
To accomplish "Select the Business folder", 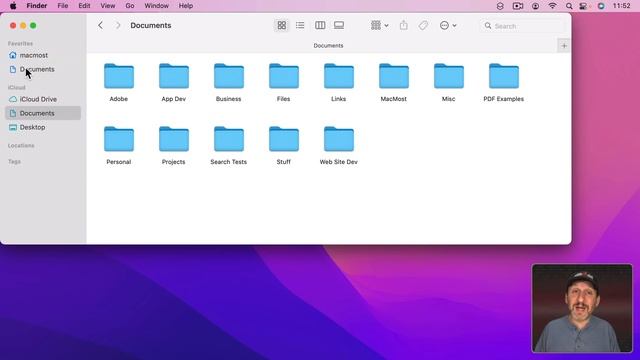I will point(229,82).
